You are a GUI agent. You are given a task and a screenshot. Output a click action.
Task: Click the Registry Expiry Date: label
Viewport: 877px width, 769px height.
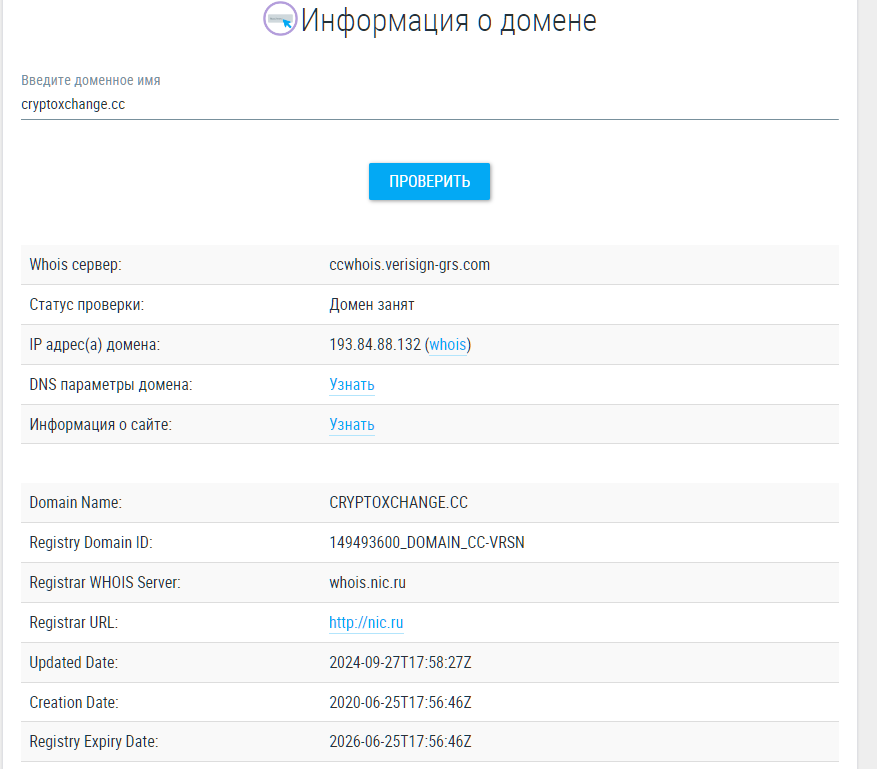click(x=94, y=742)
